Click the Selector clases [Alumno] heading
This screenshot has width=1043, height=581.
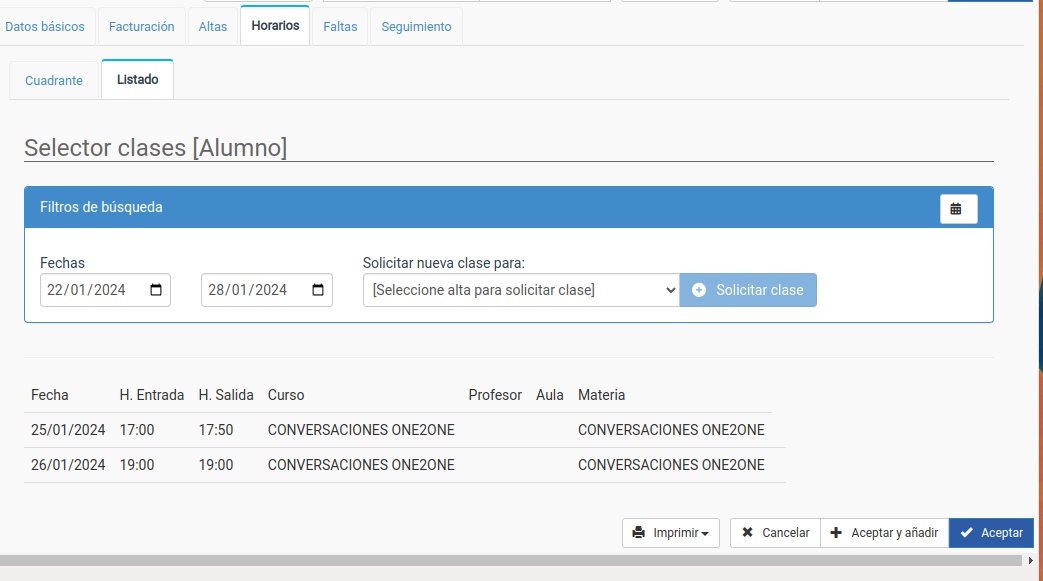(x=156, y=148)
